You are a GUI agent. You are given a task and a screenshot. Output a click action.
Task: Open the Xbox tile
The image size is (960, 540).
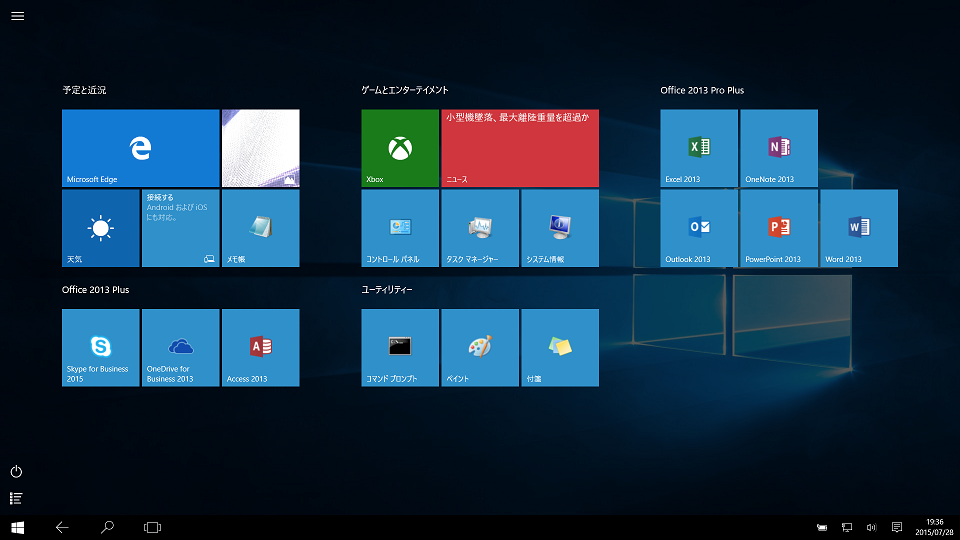[400, 148]
